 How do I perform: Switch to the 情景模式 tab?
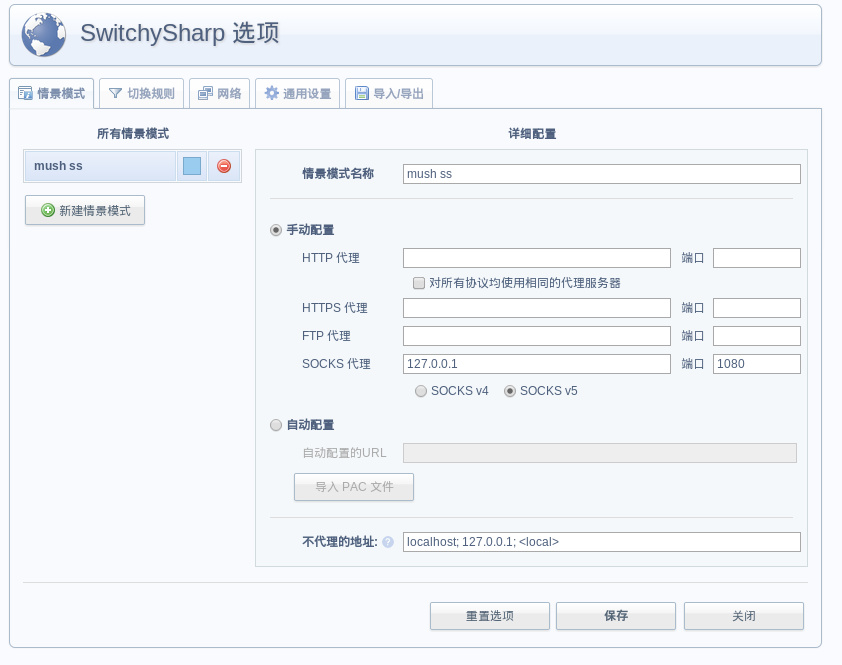tap(52, 93)
